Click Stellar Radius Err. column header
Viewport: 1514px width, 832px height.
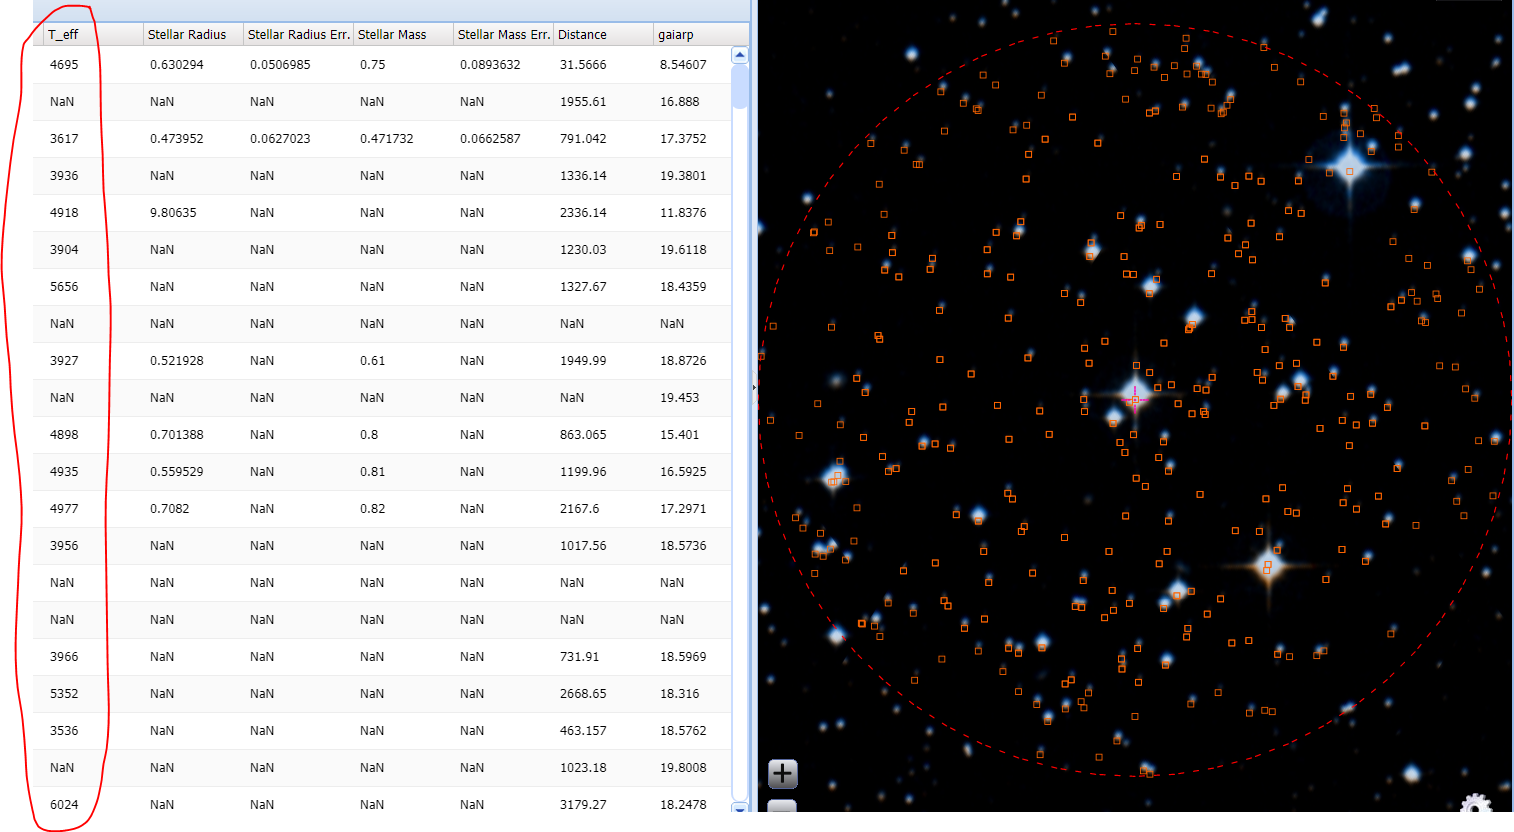pos(298,34)
